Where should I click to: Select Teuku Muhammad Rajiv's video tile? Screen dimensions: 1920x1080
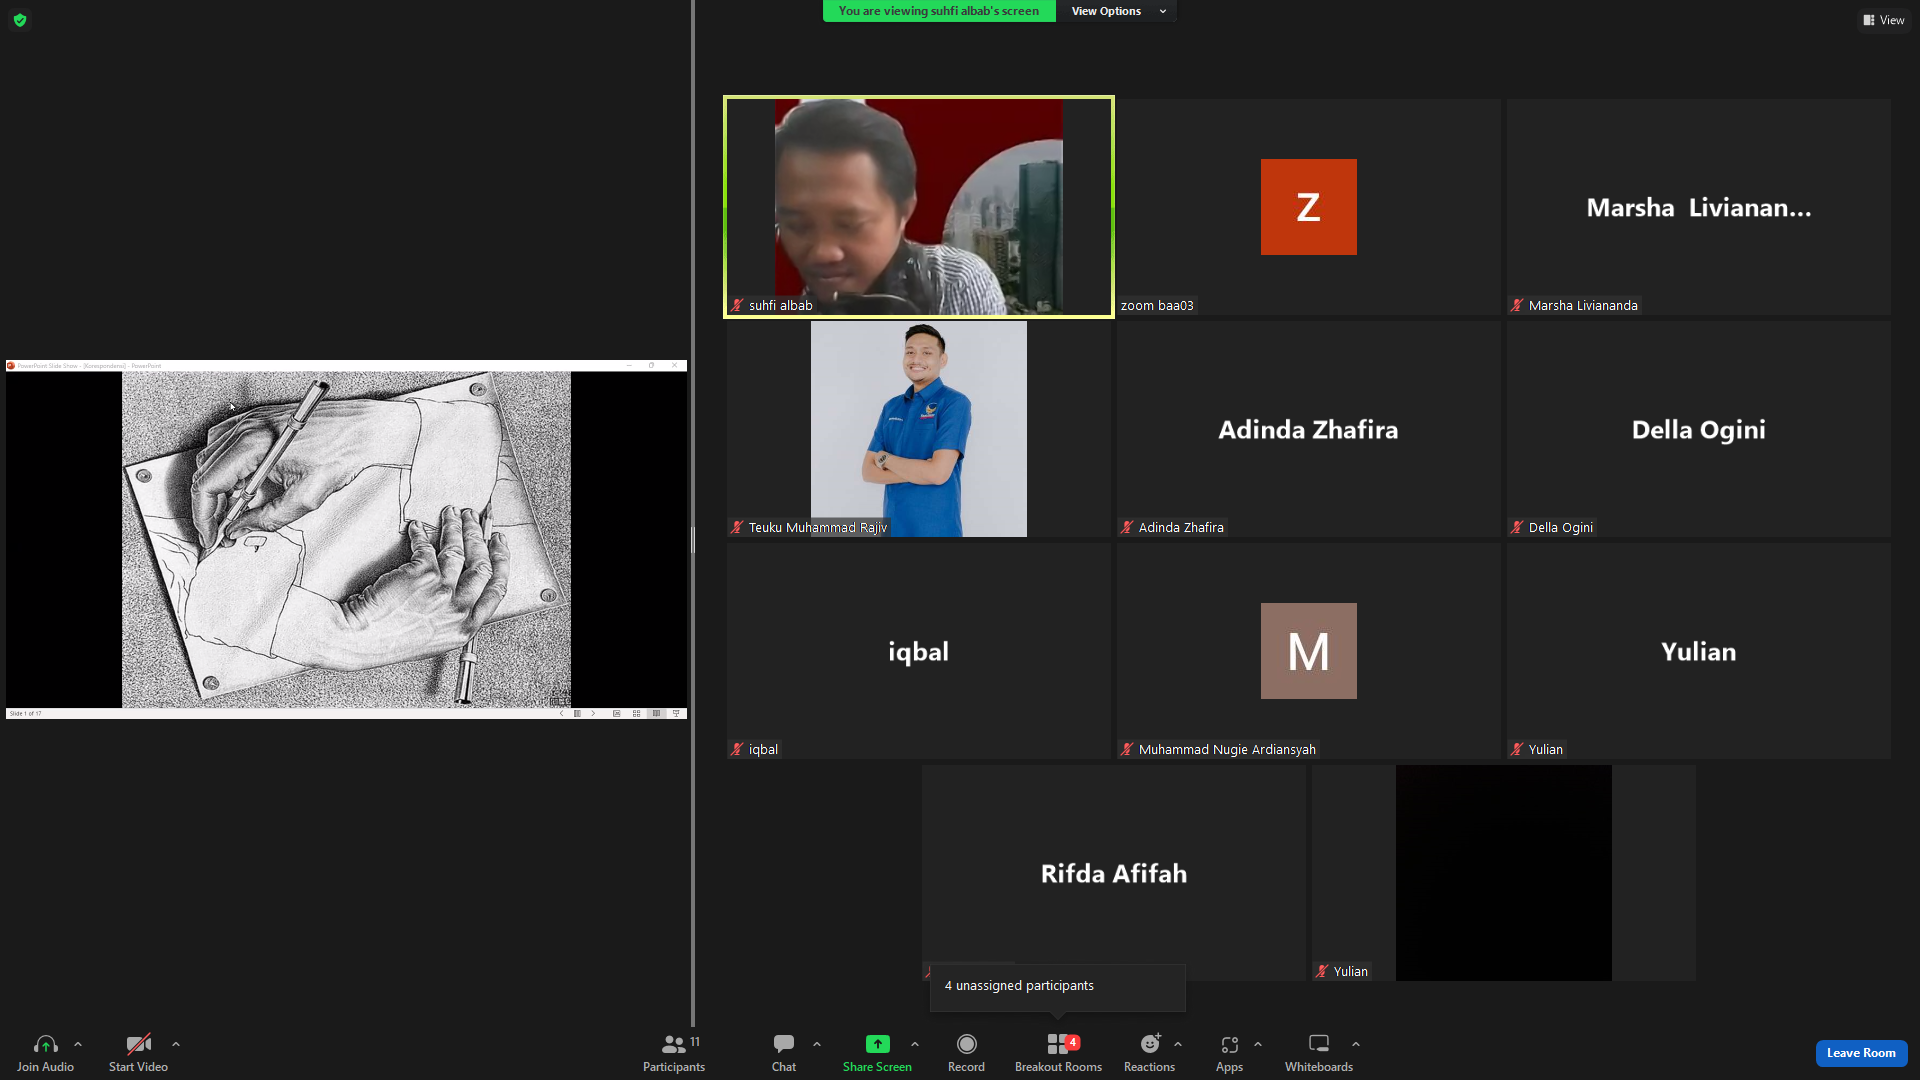point(919,429)
